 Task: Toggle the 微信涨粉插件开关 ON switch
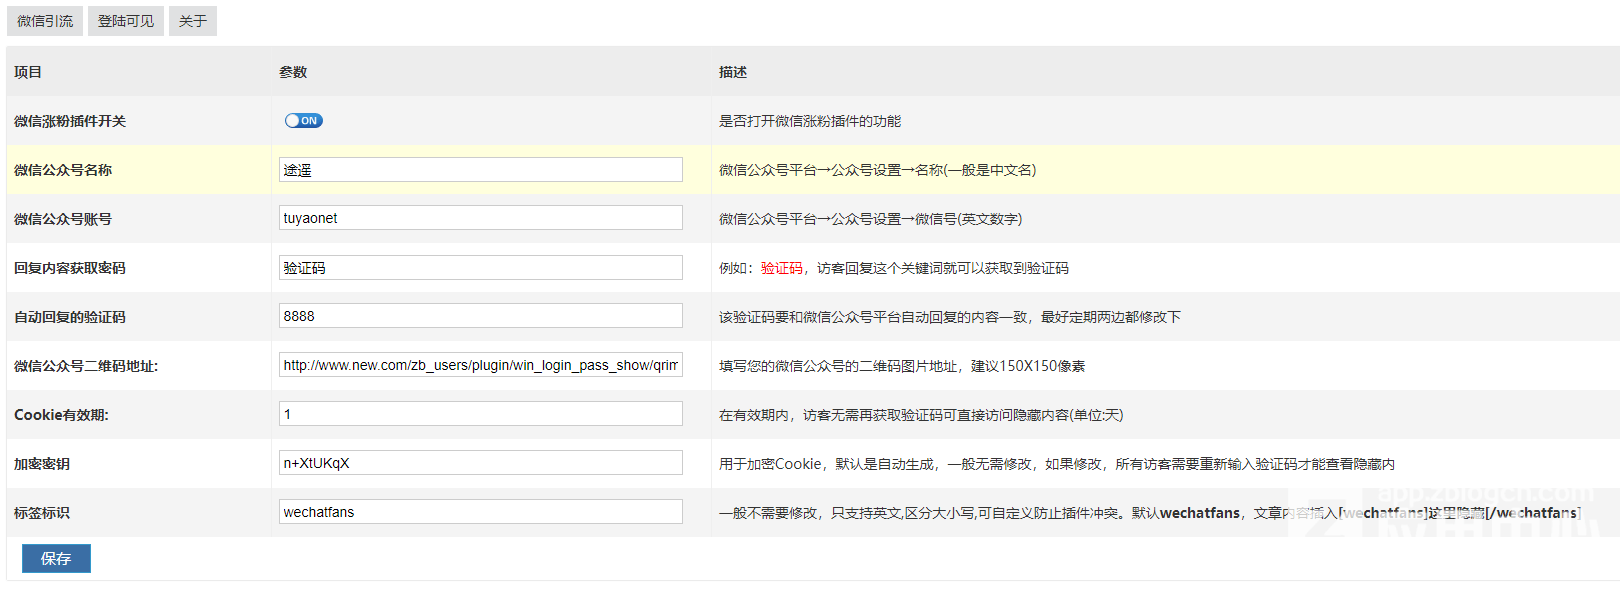(303, 121)
